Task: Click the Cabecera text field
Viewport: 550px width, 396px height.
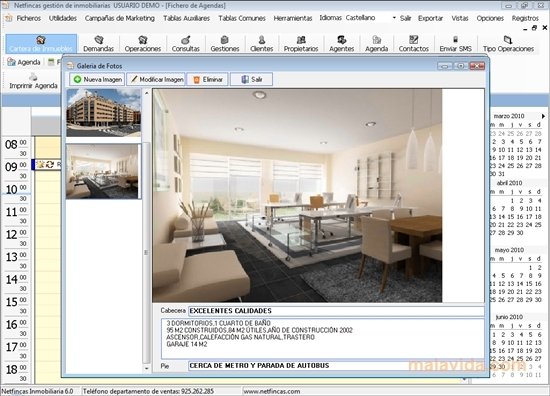Action: pos(336,311)
